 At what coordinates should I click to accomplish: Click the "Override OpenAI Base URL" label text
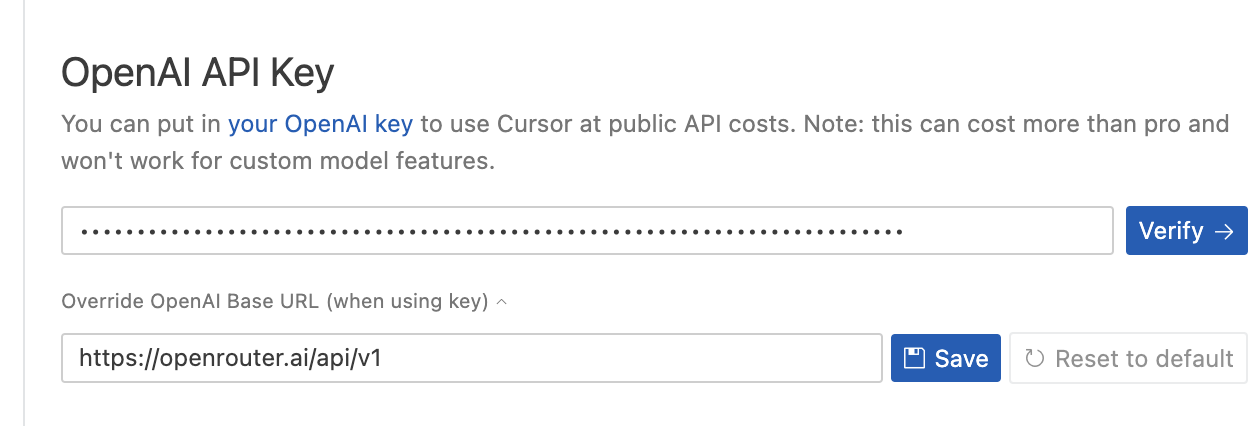click(x=191, y=301)
